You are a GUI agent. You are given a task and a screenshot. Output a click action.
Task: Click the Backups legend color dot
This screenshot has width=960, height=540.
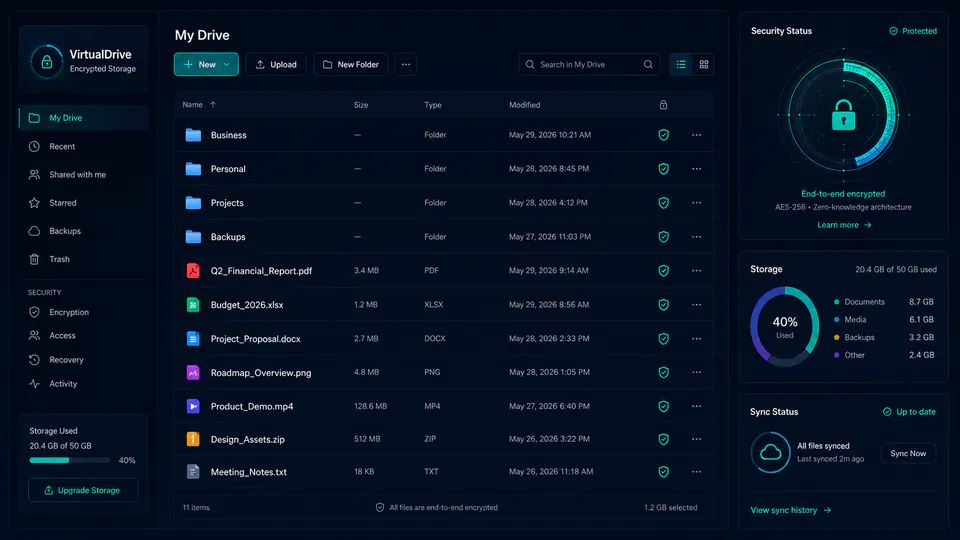[x=836, y=337]
